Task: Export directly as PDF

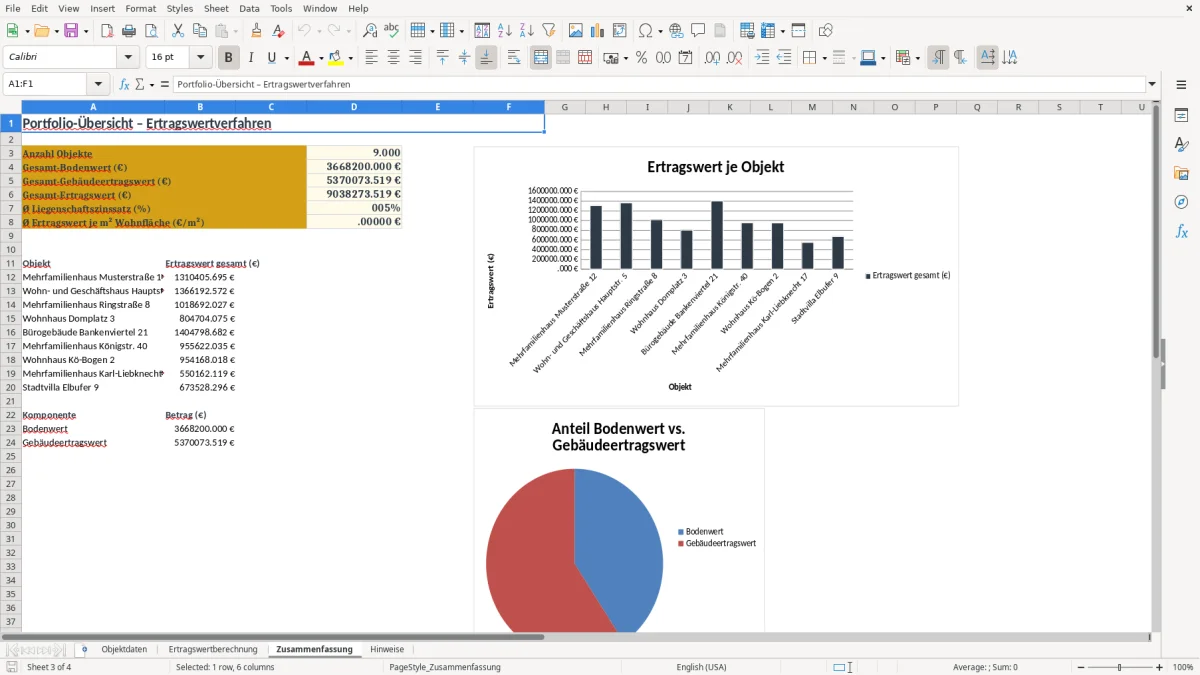Action: tap(107, 31)
